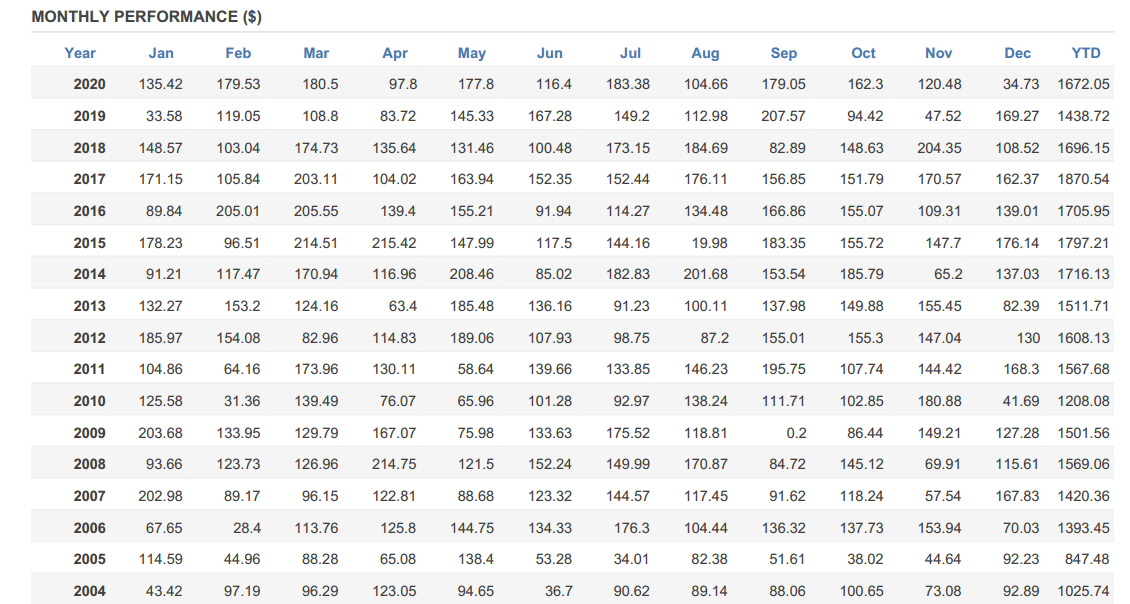Screen dimensions: 1130x604
Task: Click the Feb column header
Action: 238,53
